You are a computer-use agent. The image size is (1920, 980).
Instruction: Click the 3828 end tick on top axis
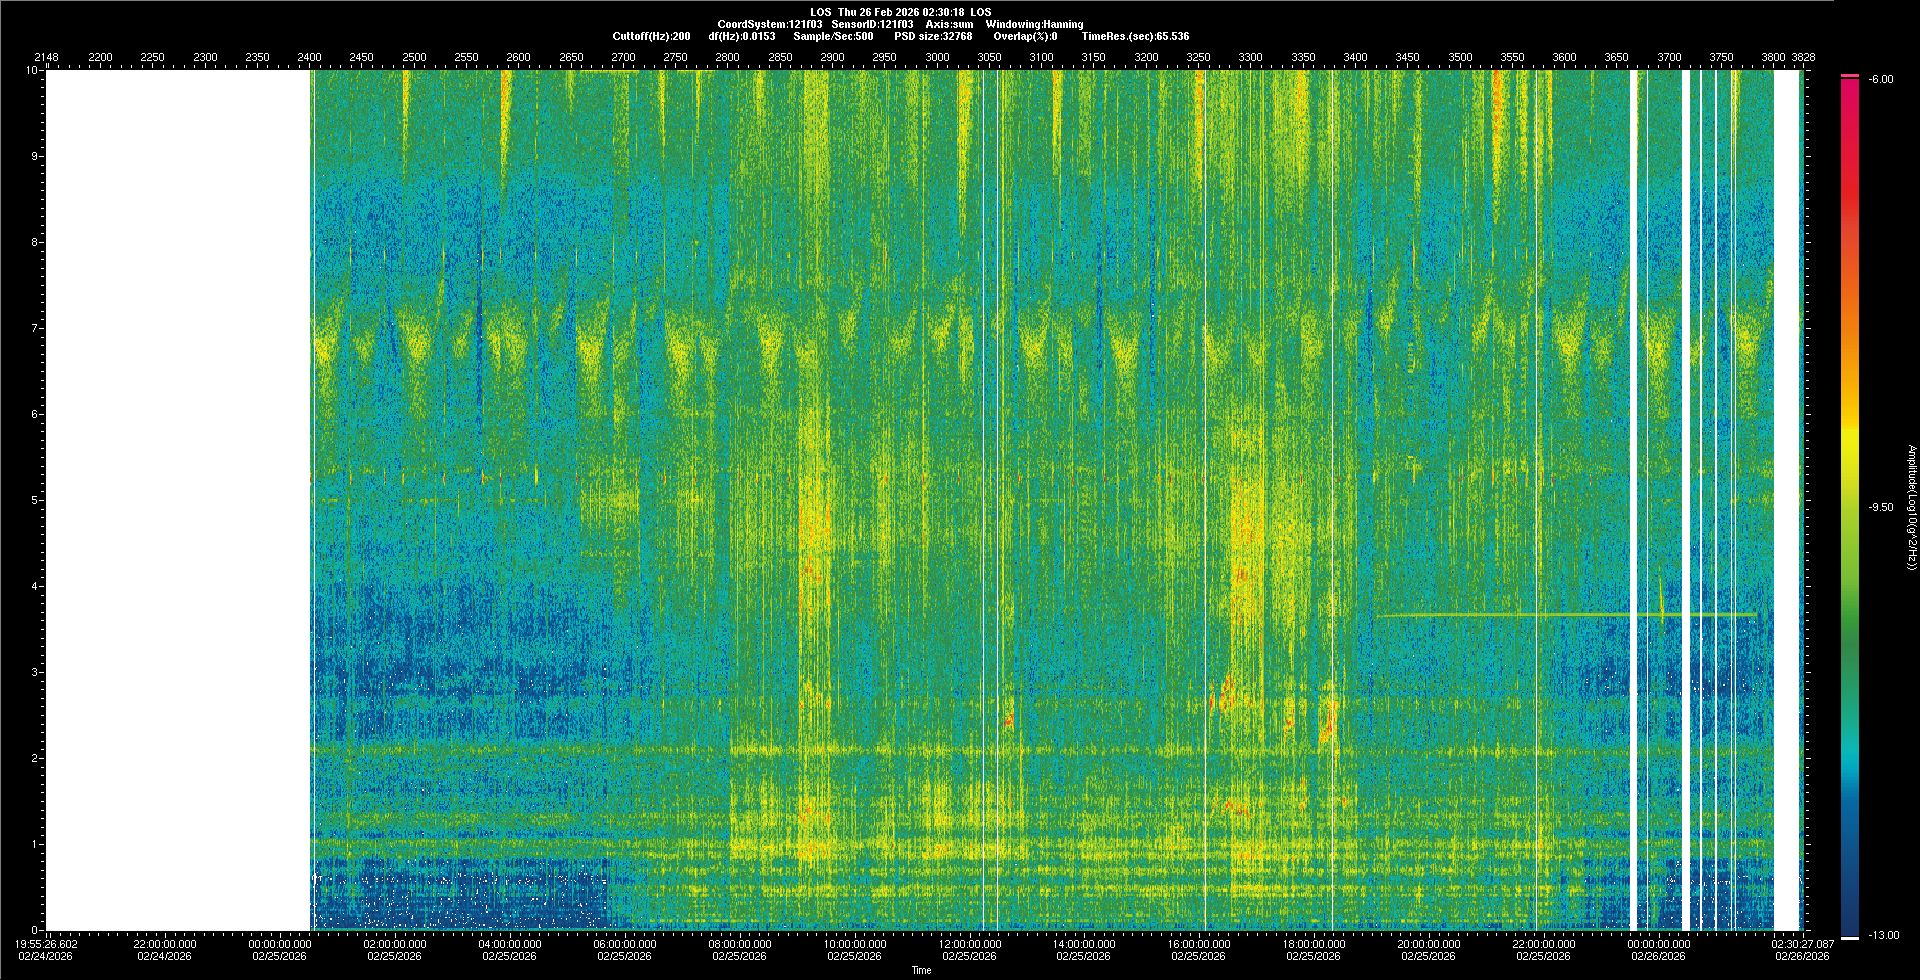1803,57
